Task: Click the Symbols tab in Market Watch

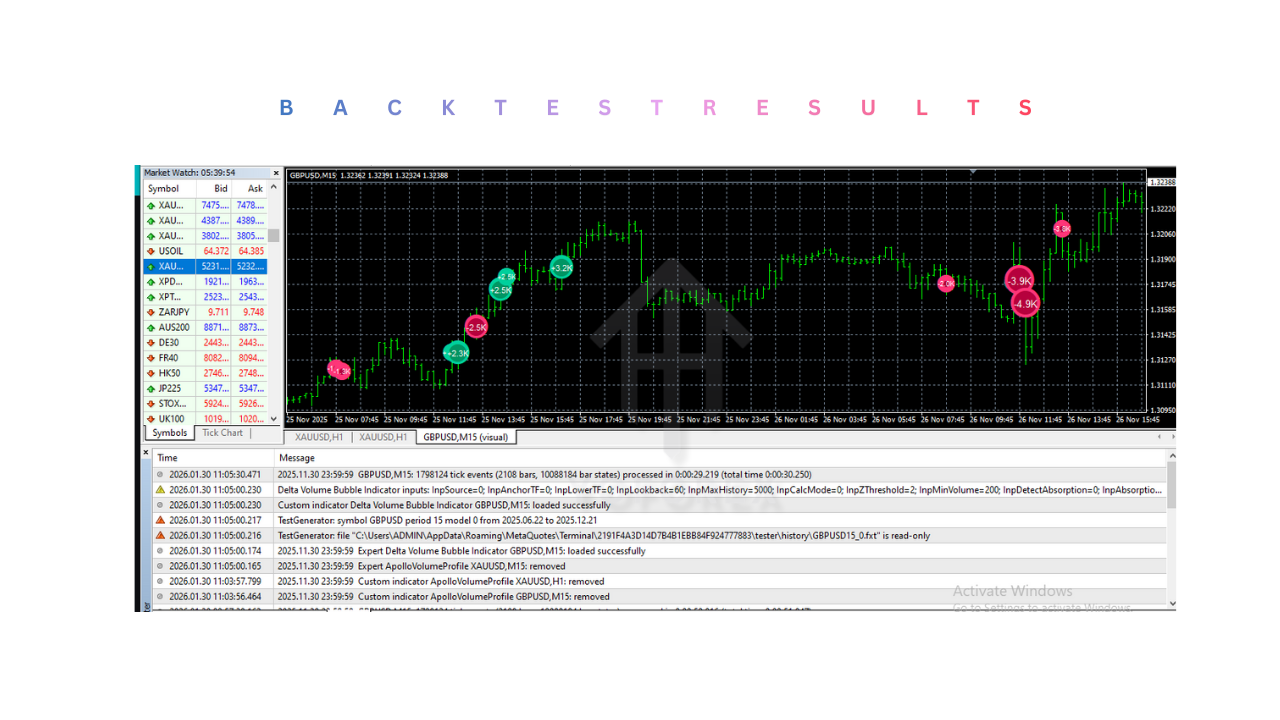Action: tap(169, 432)
